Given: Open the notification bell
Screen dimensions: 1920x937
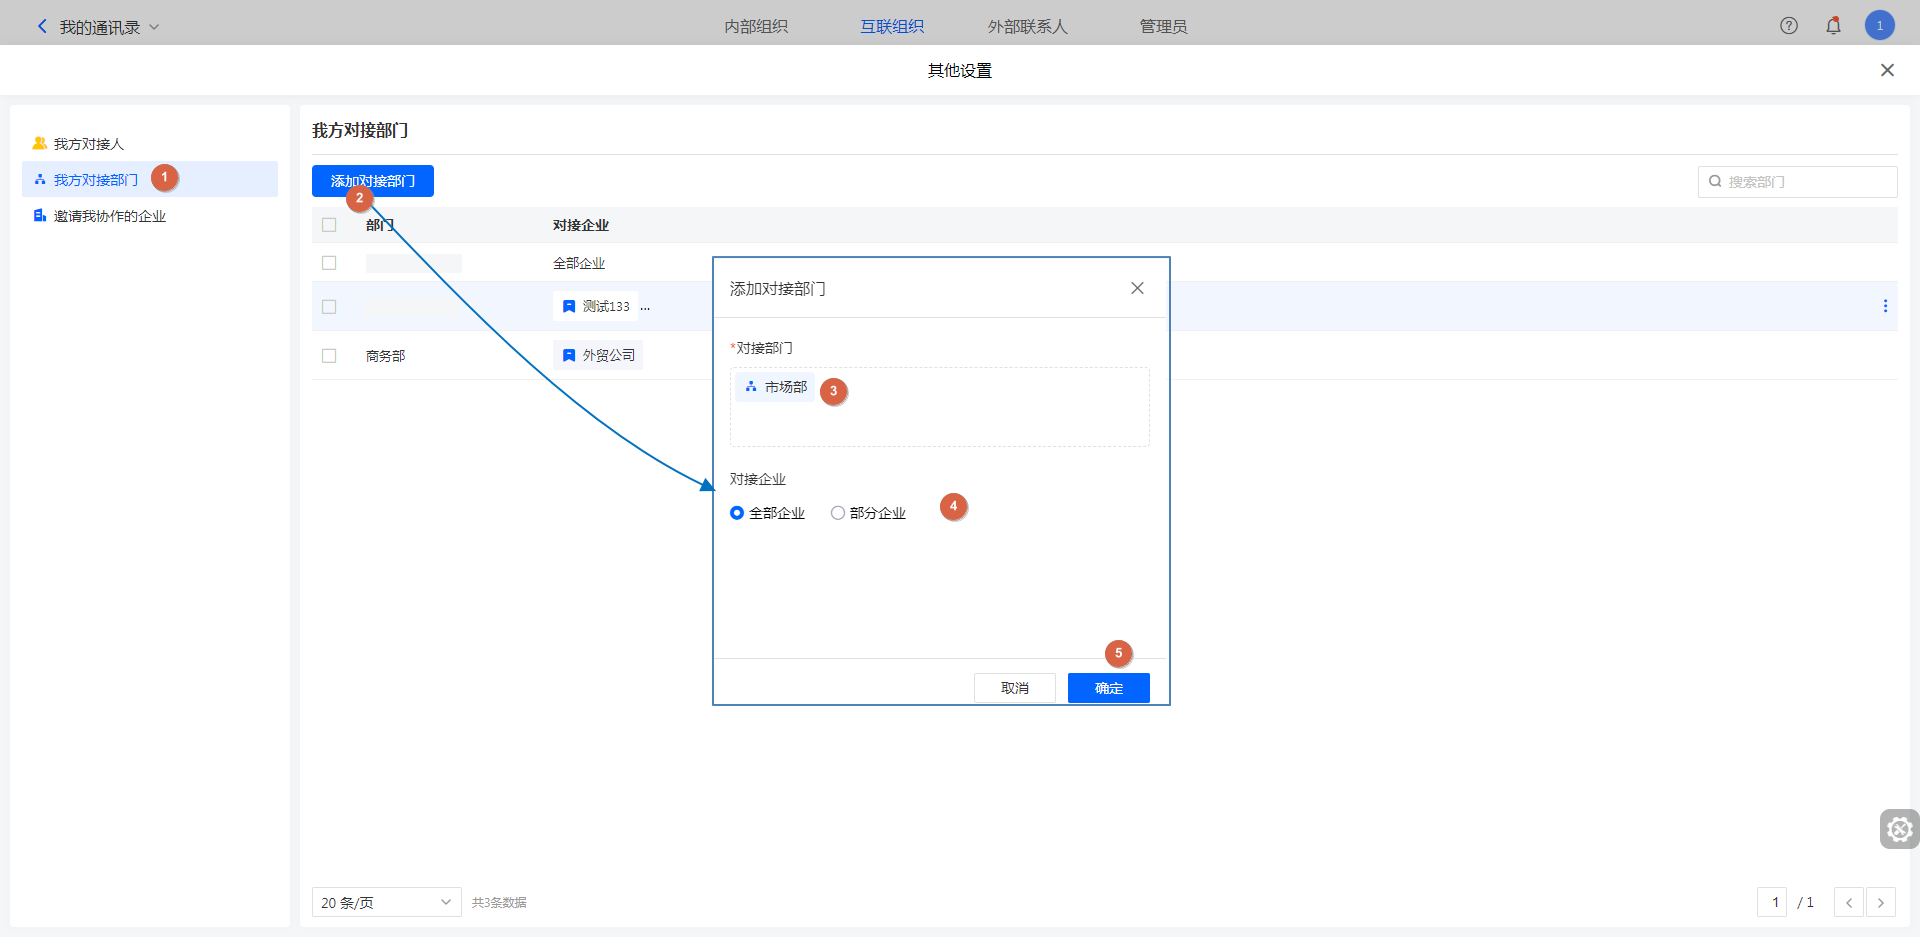Looking at the screenshot, I should (1833, 26).
